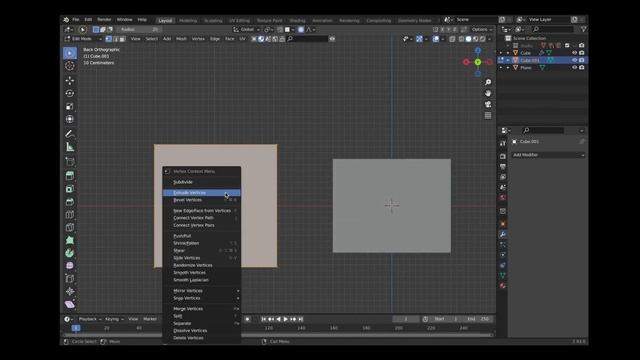Select the Spin tool
This screenshot has width=640, height=360.
tap(70, 253)
